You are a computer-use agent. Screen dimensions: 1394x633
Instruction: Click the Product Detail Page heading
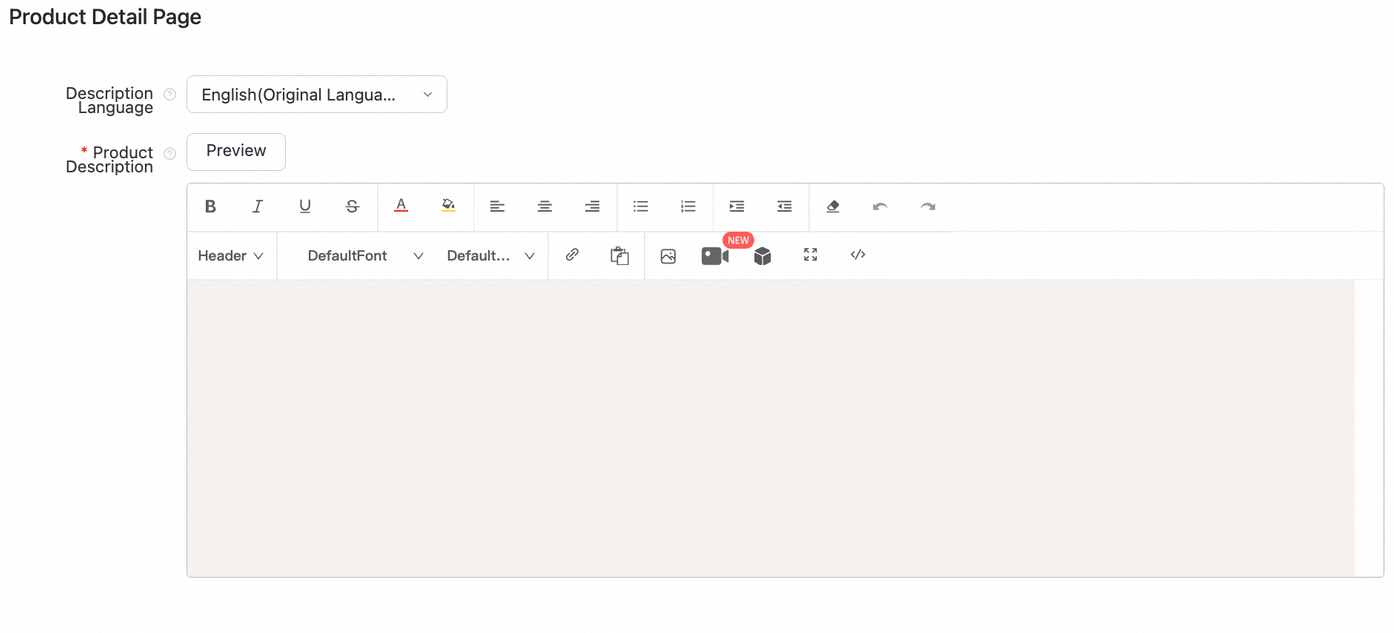click(105, 17)
